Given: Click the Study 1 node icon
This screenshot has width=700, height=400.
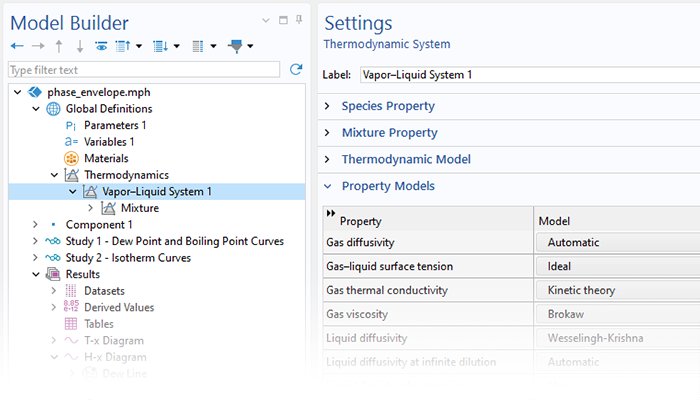Looking at the screenshot, I should (53, 242).
